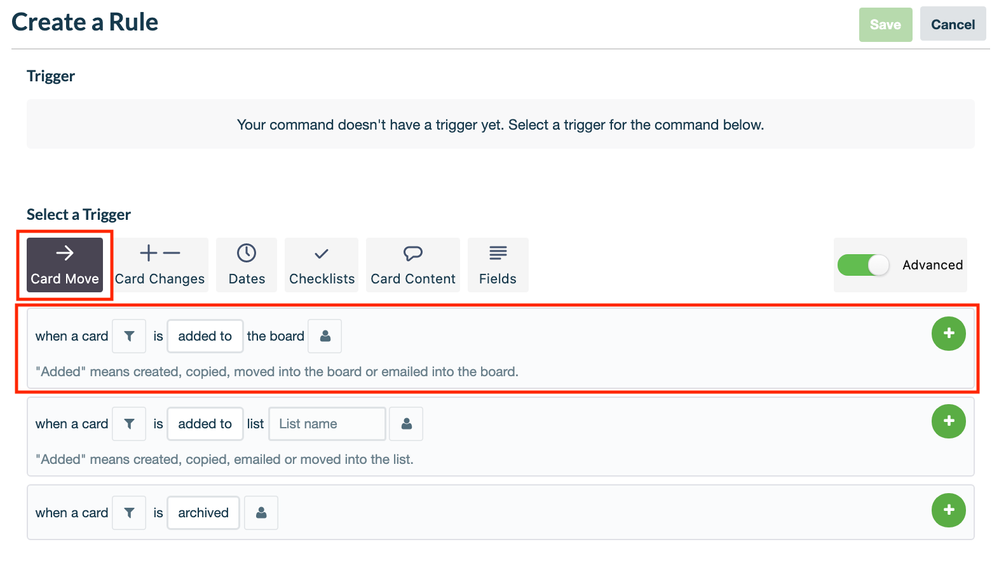Click filter icon in archived trigger row

[x=129, y=513]
